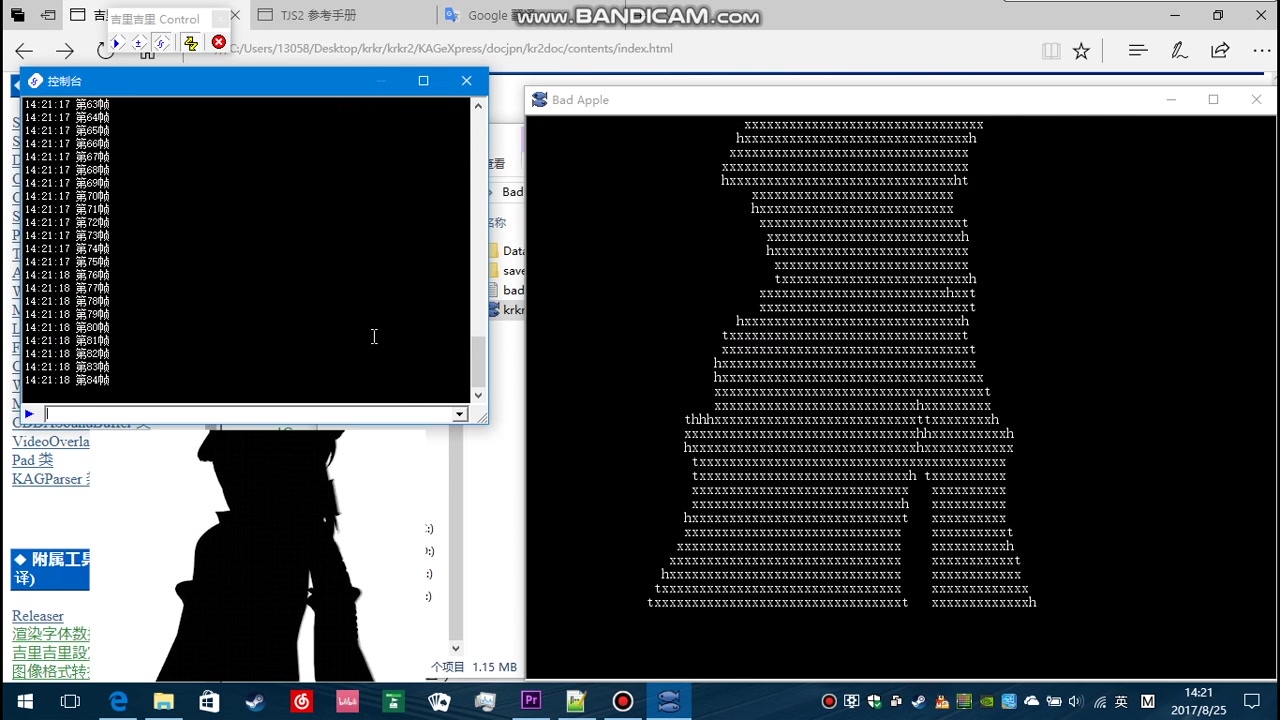Open the VideoOverlay link
The width and height of the screenshot is (1280, 720).
50,441
